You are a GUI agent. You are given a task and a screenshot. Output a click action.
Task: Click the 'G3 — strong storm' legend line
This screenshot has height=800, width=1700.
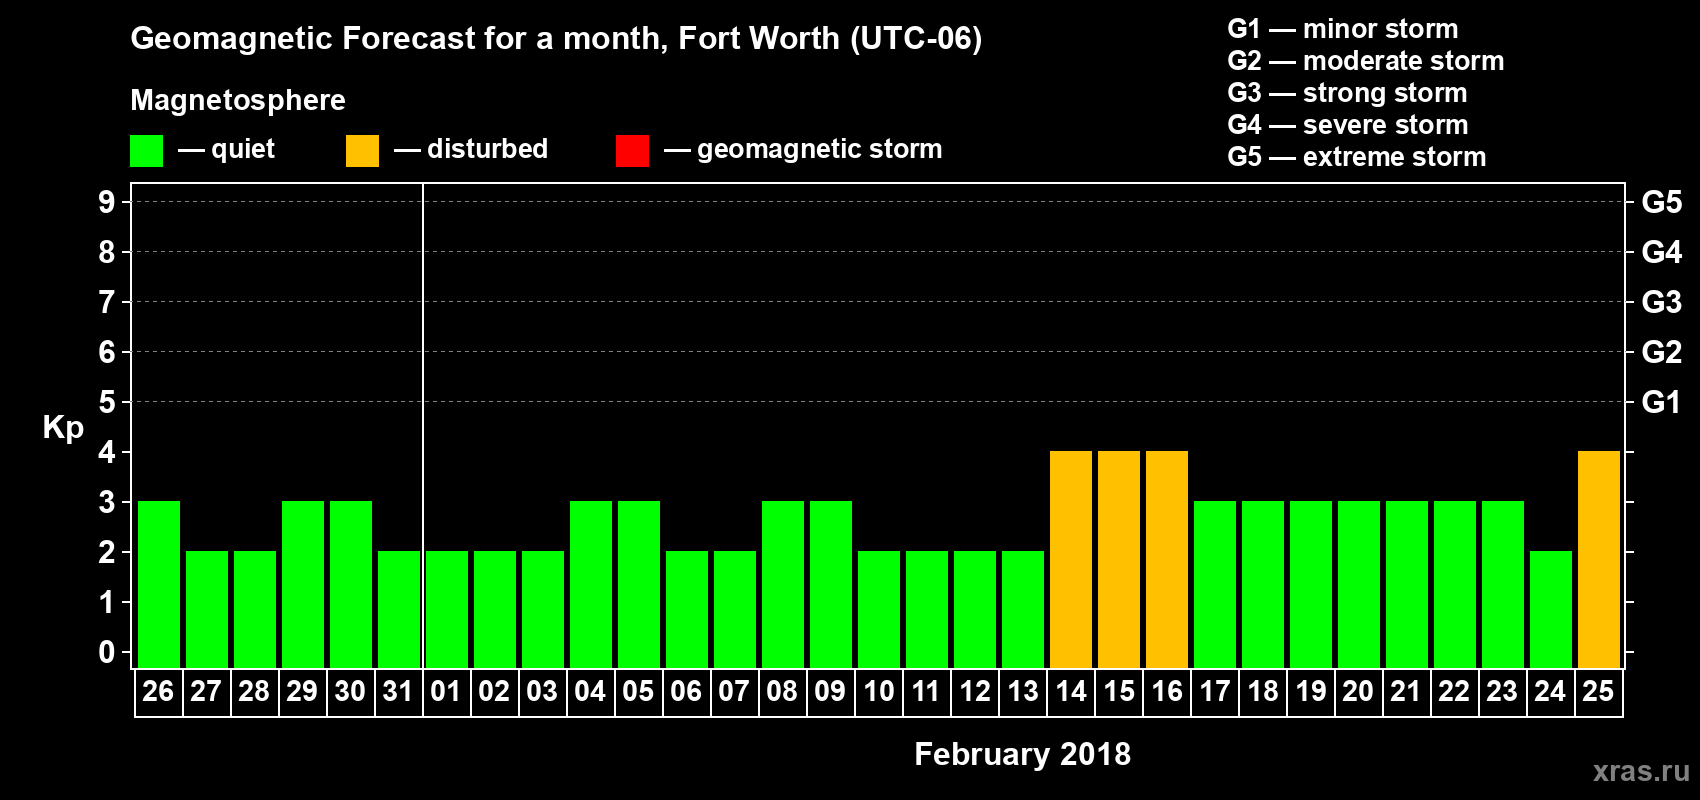(1347, 93)
